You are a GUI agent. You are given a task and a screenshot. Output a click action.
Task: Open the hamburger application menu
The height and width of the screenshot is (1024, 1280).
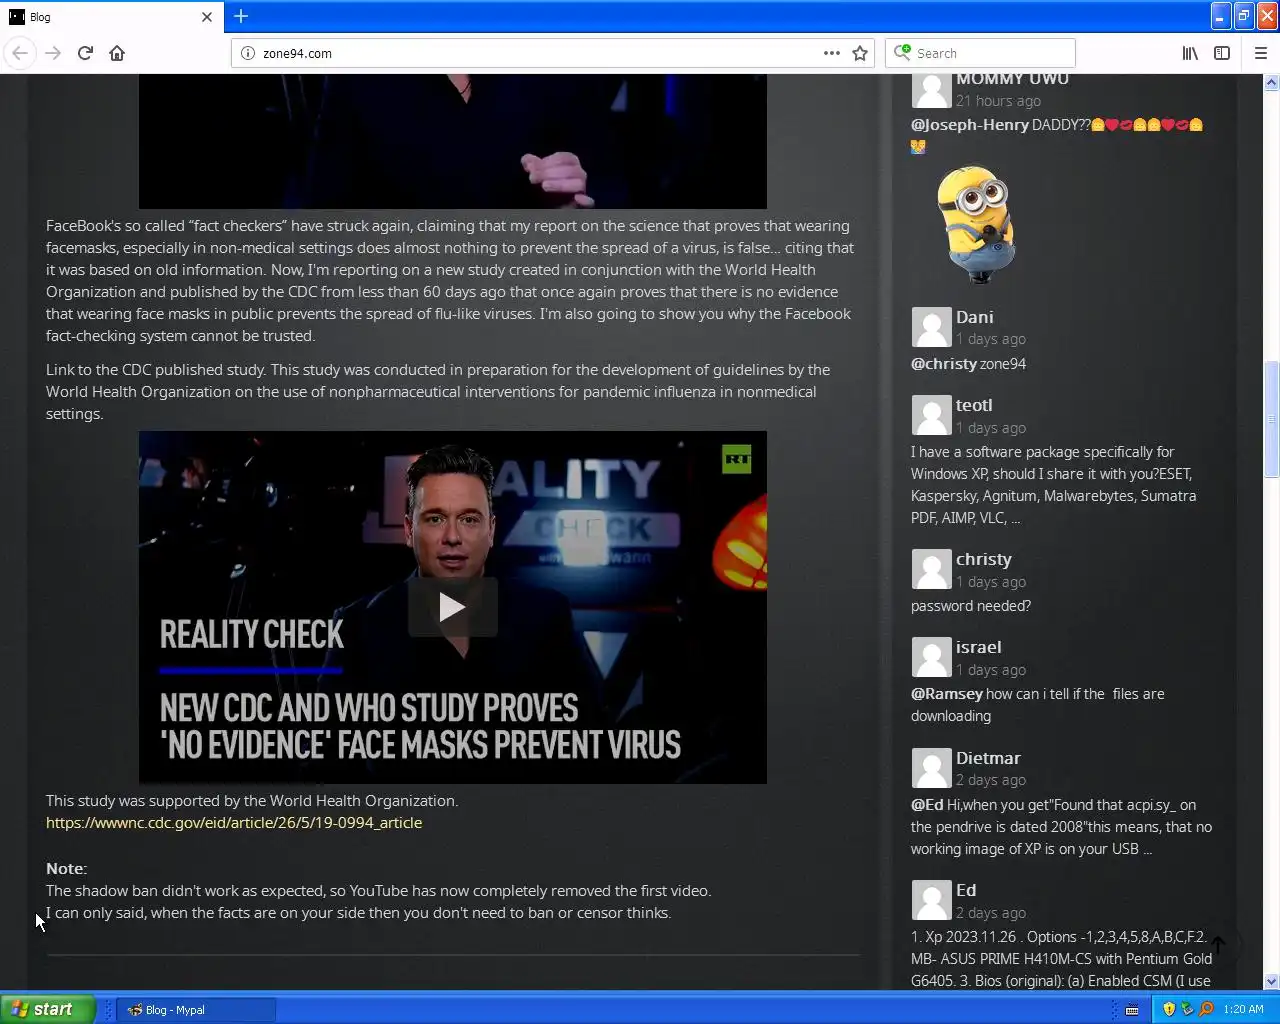(x=1260, y=53)
